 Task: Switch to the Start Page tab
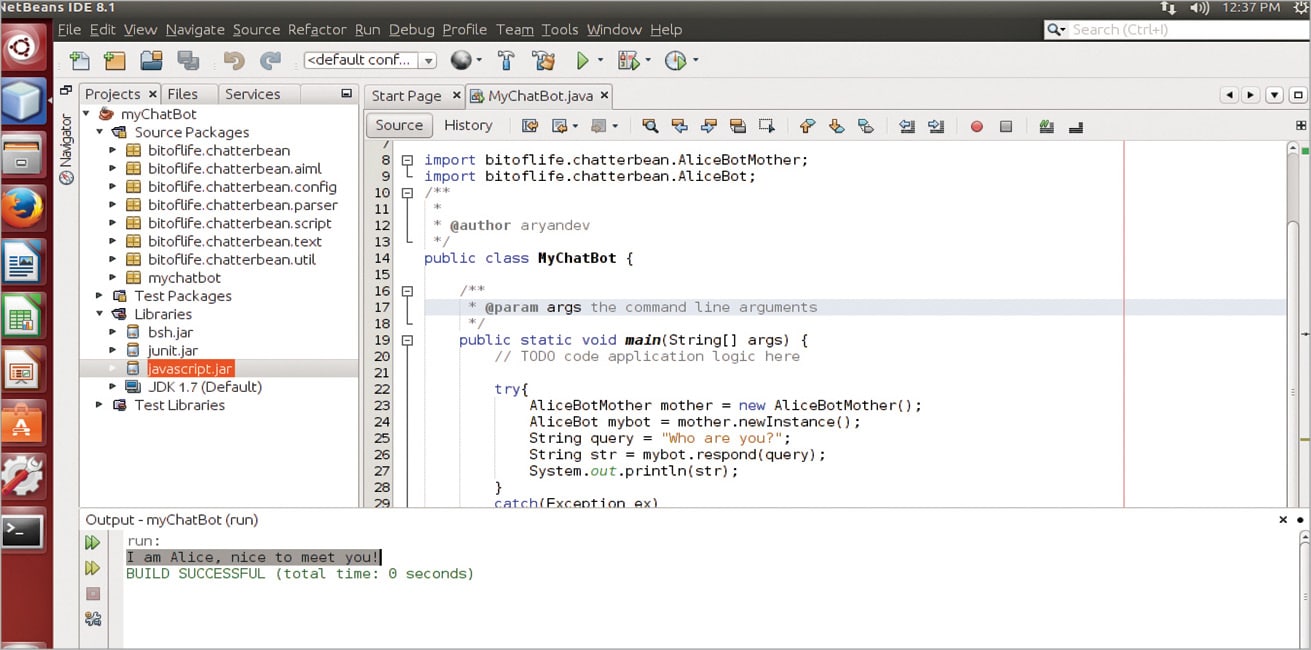tap(406, 96)
